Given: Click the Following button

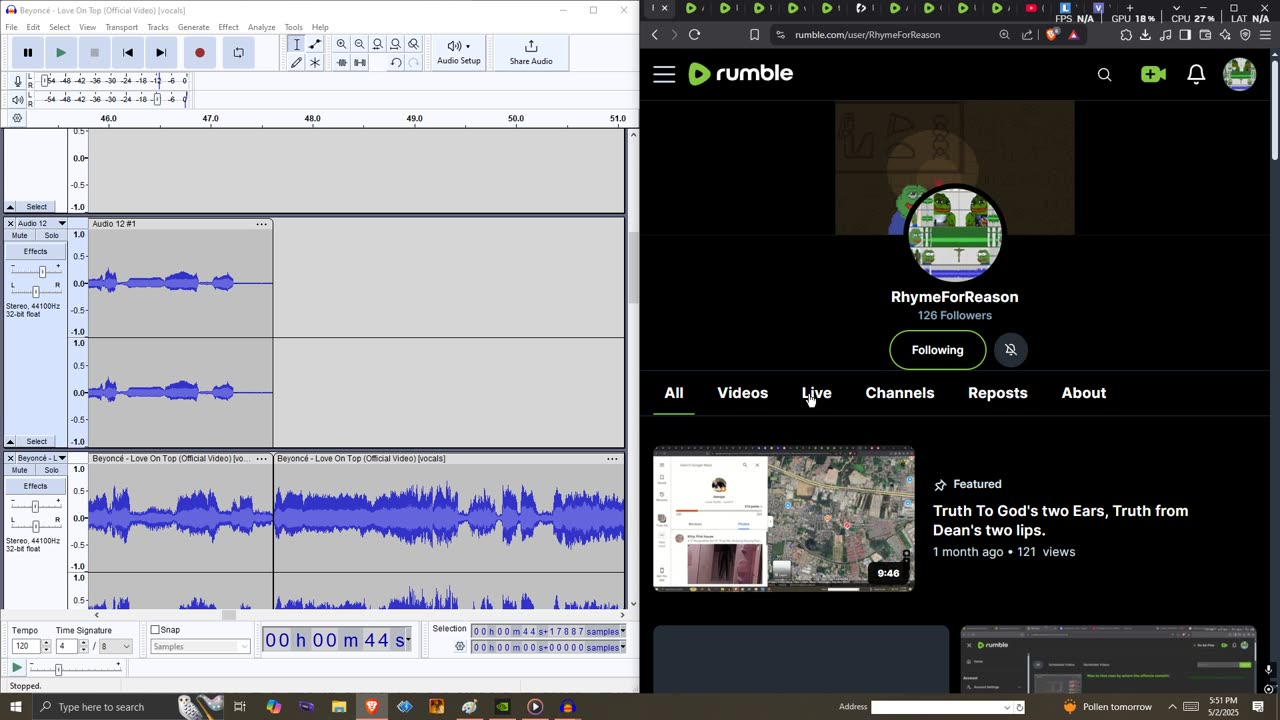Looking at the screenshot, I should (937, 350).
